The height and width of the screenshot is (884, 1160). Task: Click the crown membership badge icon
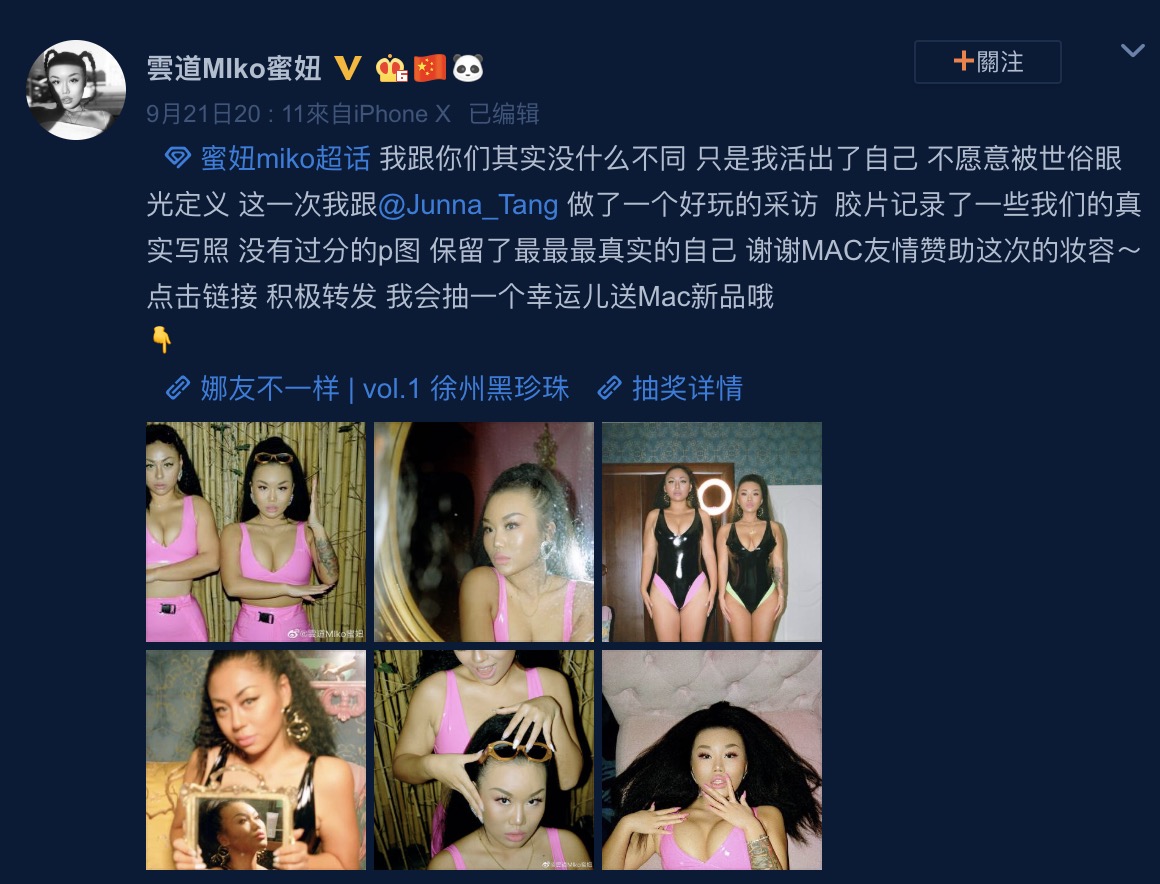click(x=391, y=69)
